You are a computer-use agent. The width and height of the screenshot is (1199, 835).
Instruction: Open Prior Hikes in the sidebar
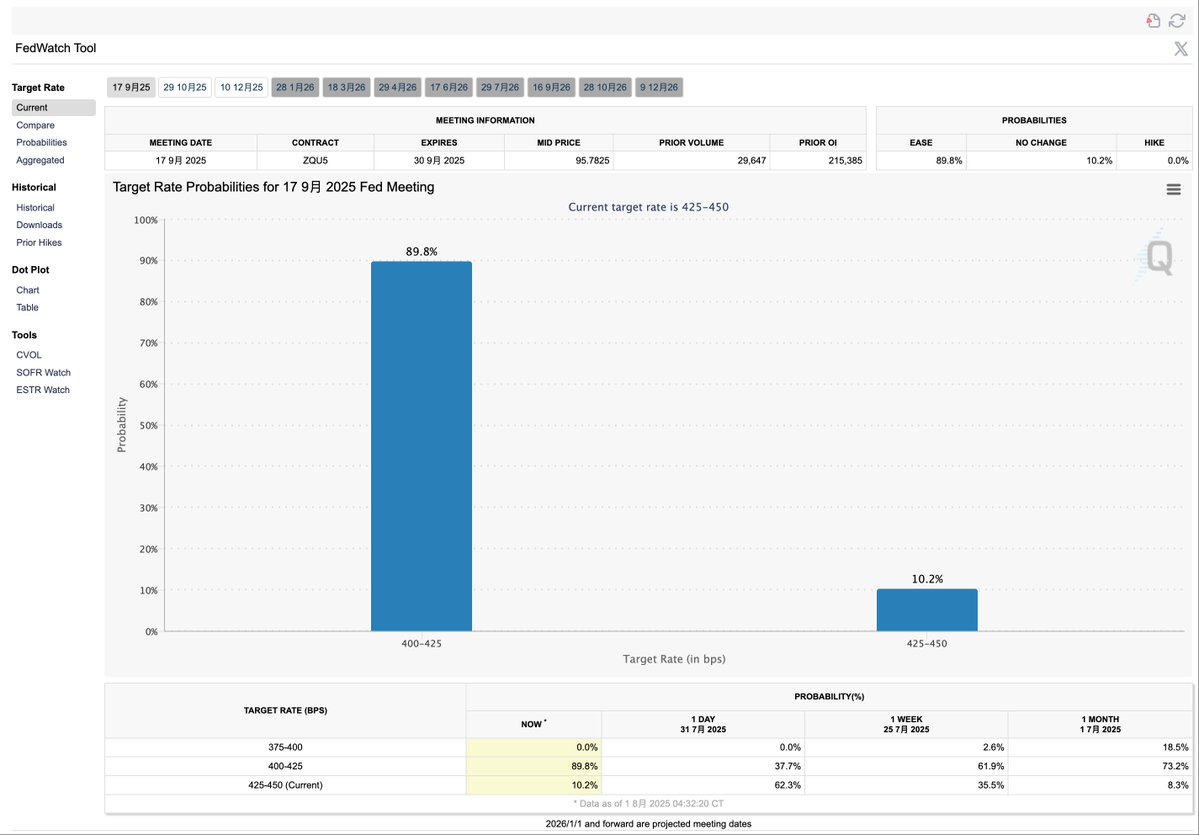(x=39, y=242)
